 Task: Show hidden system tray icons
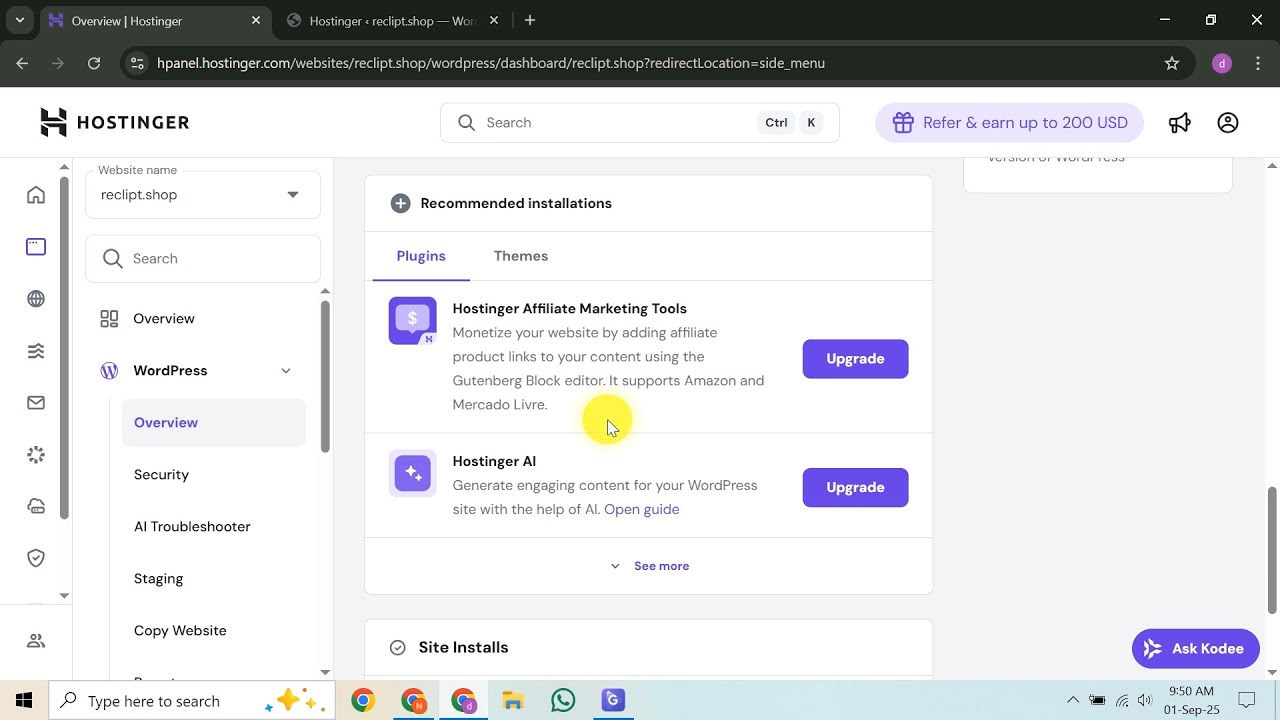pos(1073,701)
